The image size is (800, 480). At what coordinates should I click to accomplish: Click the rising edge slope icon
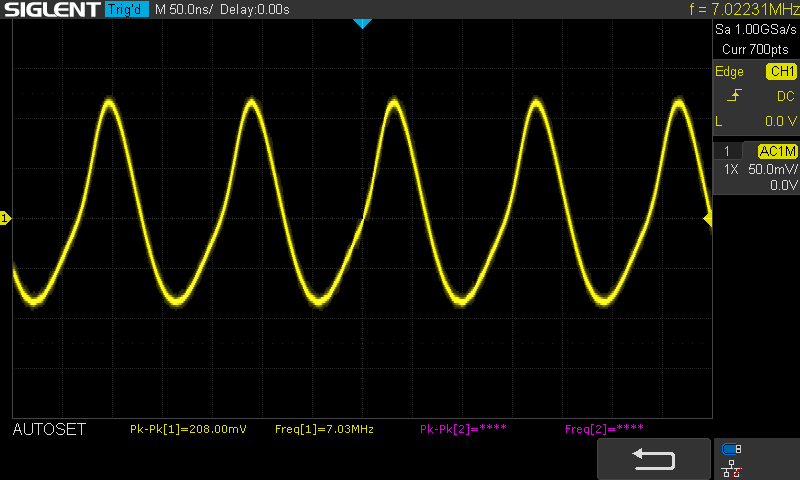[x=734, y=95]
